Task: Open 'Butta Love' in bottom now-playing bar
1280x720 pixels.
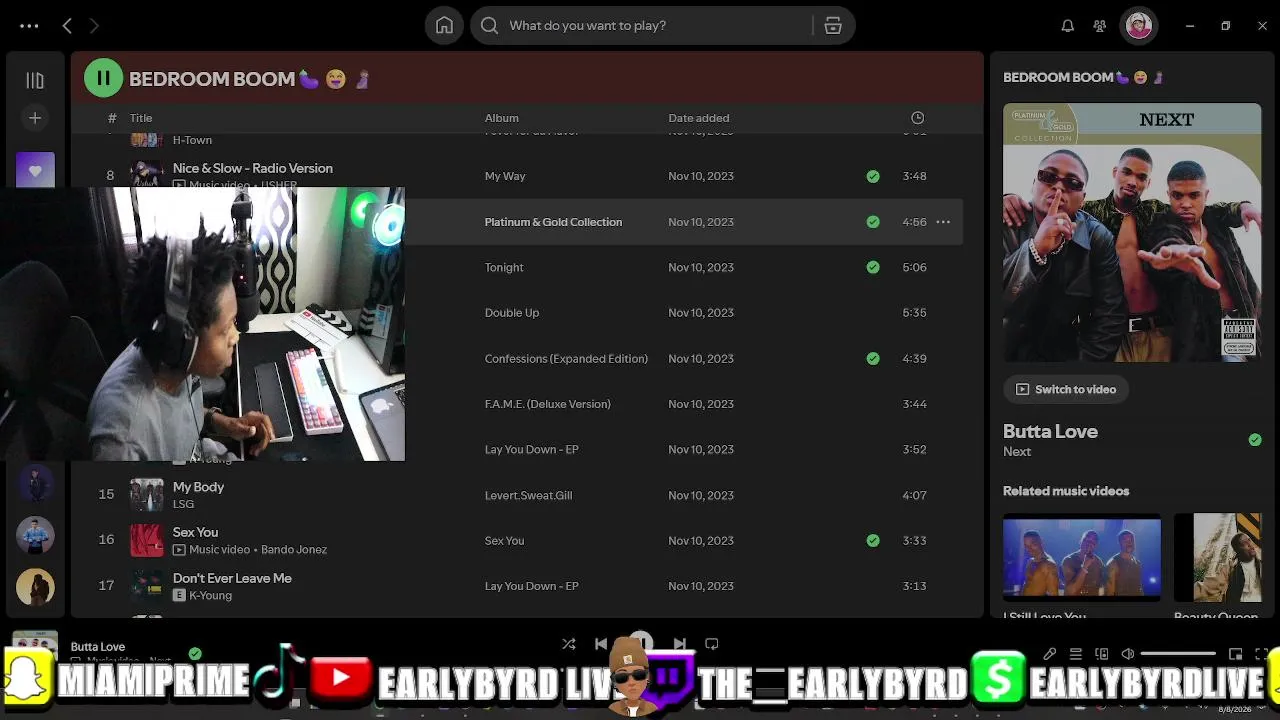Action: [98, 647]
